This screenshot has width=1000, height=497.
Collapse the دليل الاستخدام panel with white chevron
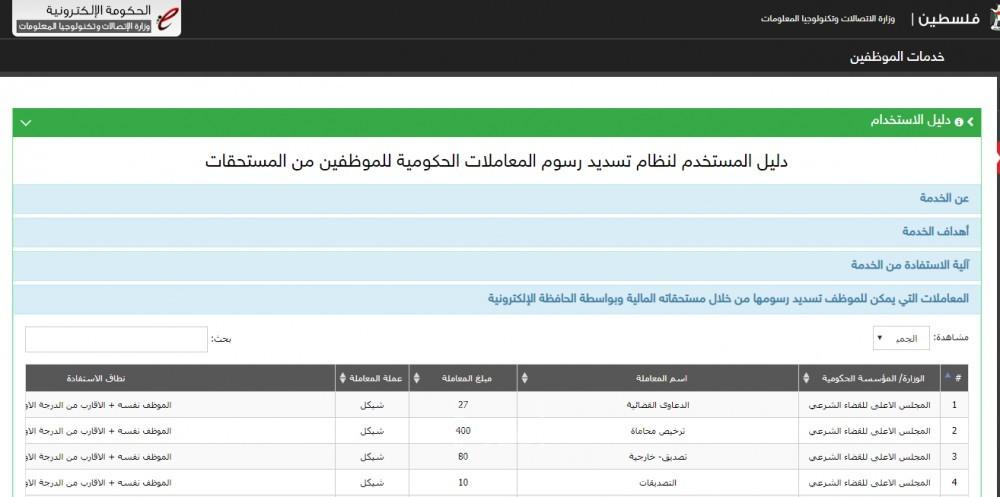tap(26, 122)
